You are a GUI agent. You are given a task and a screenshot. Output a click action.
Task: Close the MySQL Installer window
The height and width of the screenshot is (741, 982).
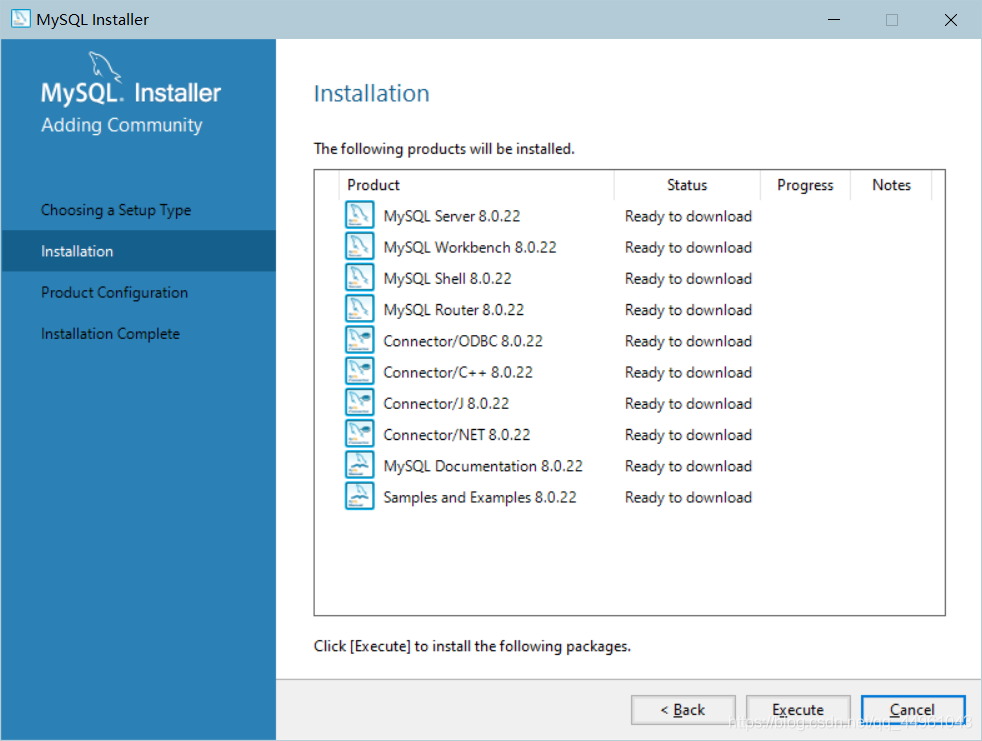(951, 19)
